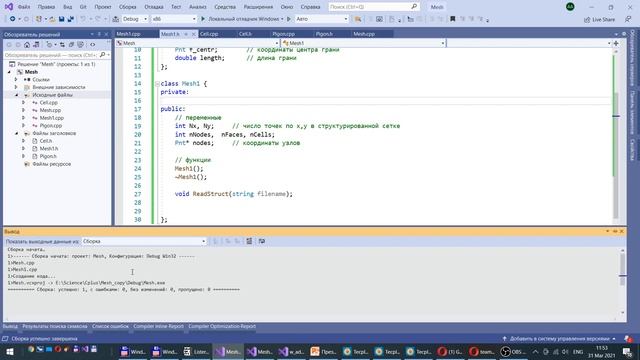Viewport: 640px width, 360px height.
Task: Open the Файл menu
Action: tap(24, 7)
